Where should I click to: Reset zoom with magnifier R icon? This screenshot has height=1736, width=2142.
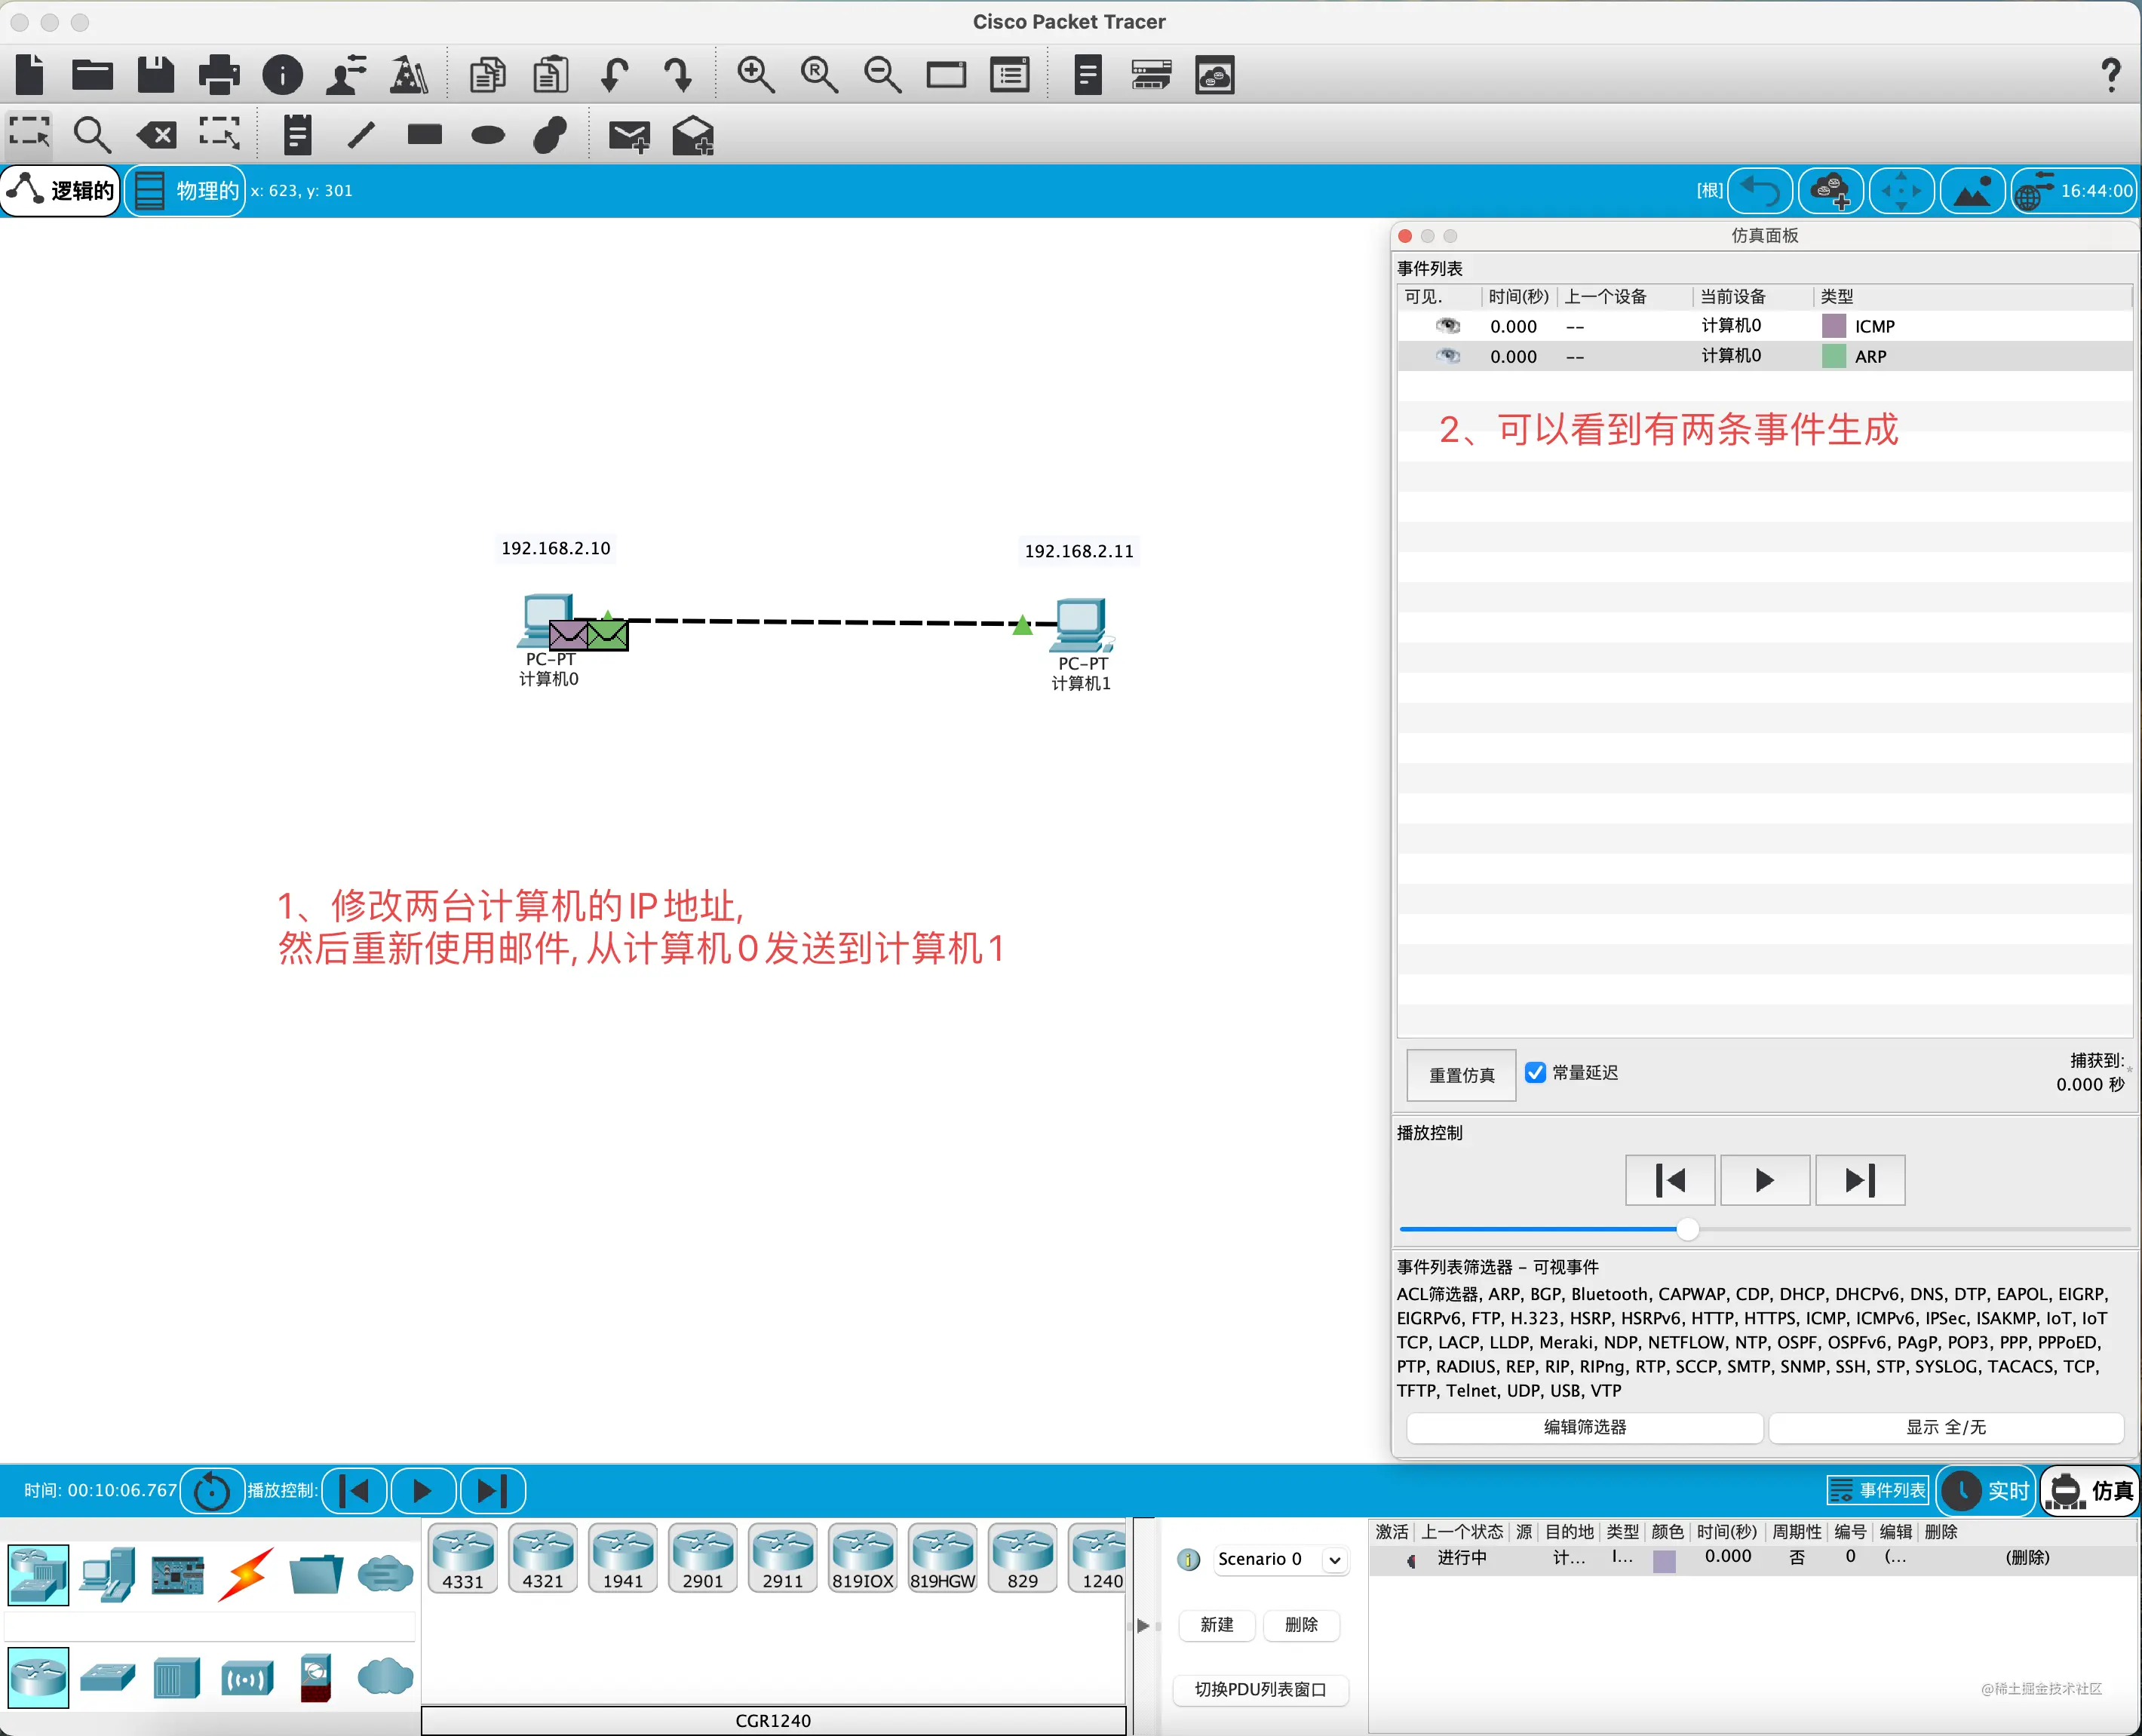point(820,75)
